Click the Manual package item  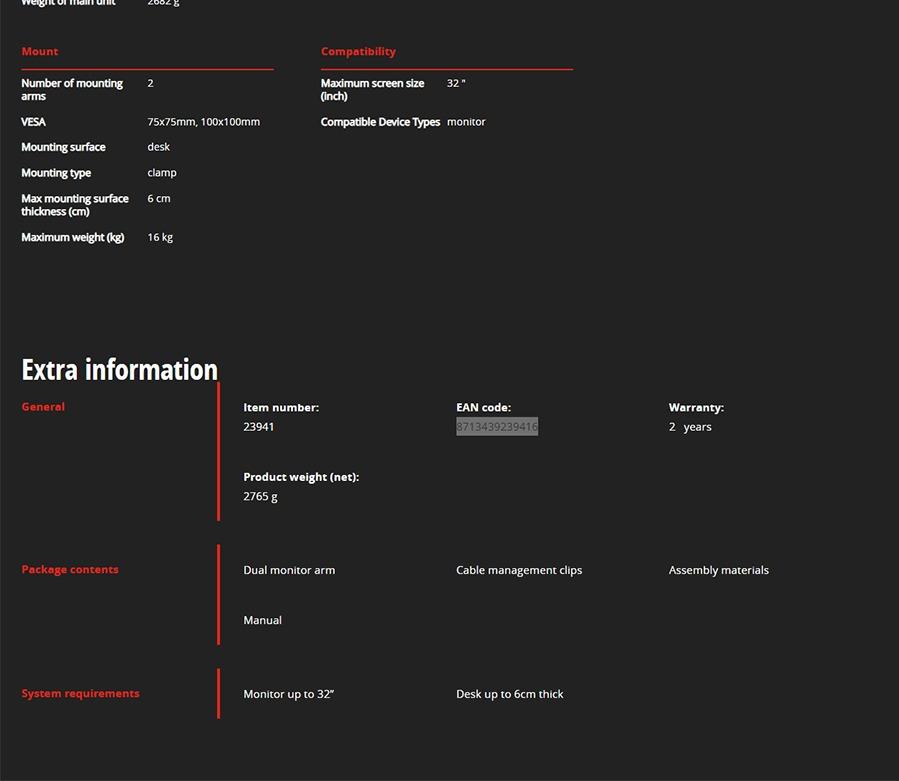coord(262,621)
